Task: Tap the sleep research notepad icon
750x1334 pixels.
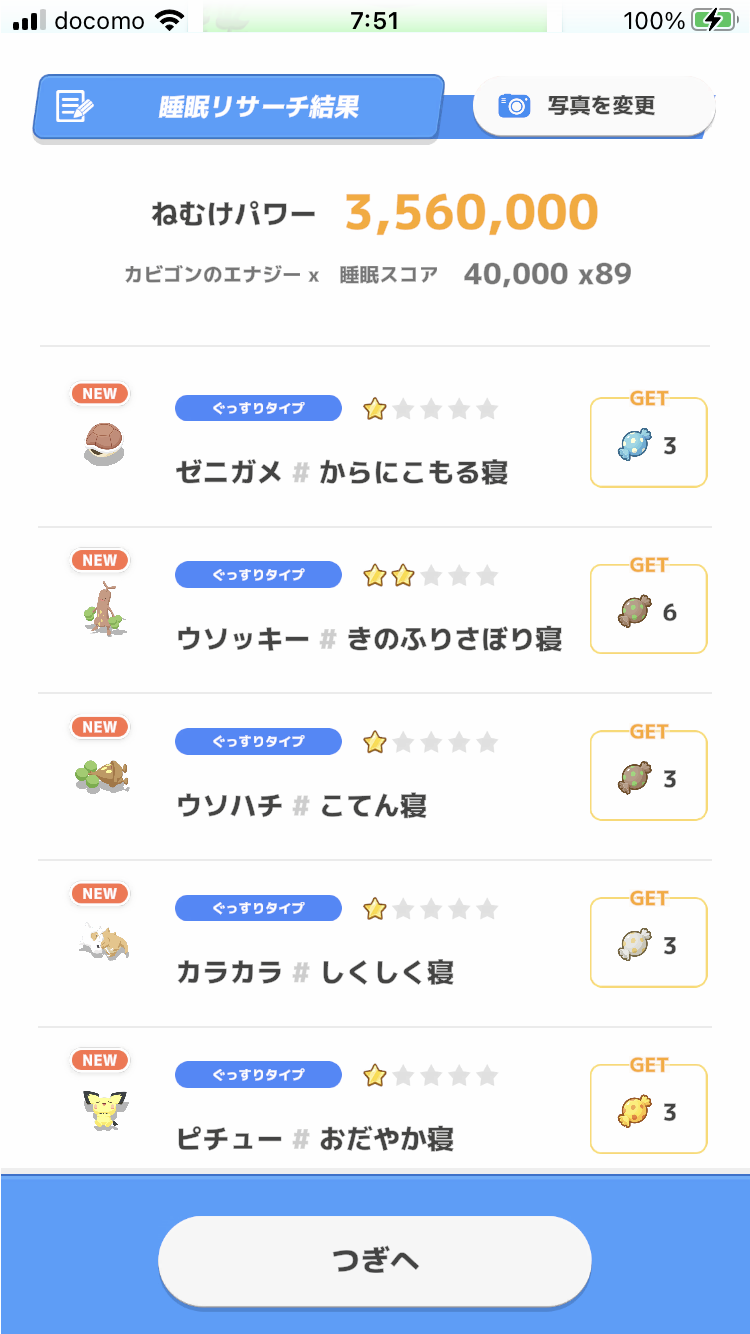Action: click(74, 106)
